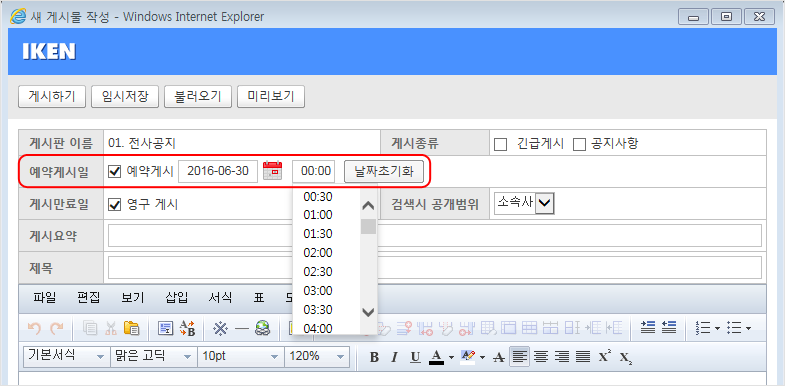Open the 맑은 고딕 font dropdown
This screenshot has width=792, height=386.
[154, 356]
